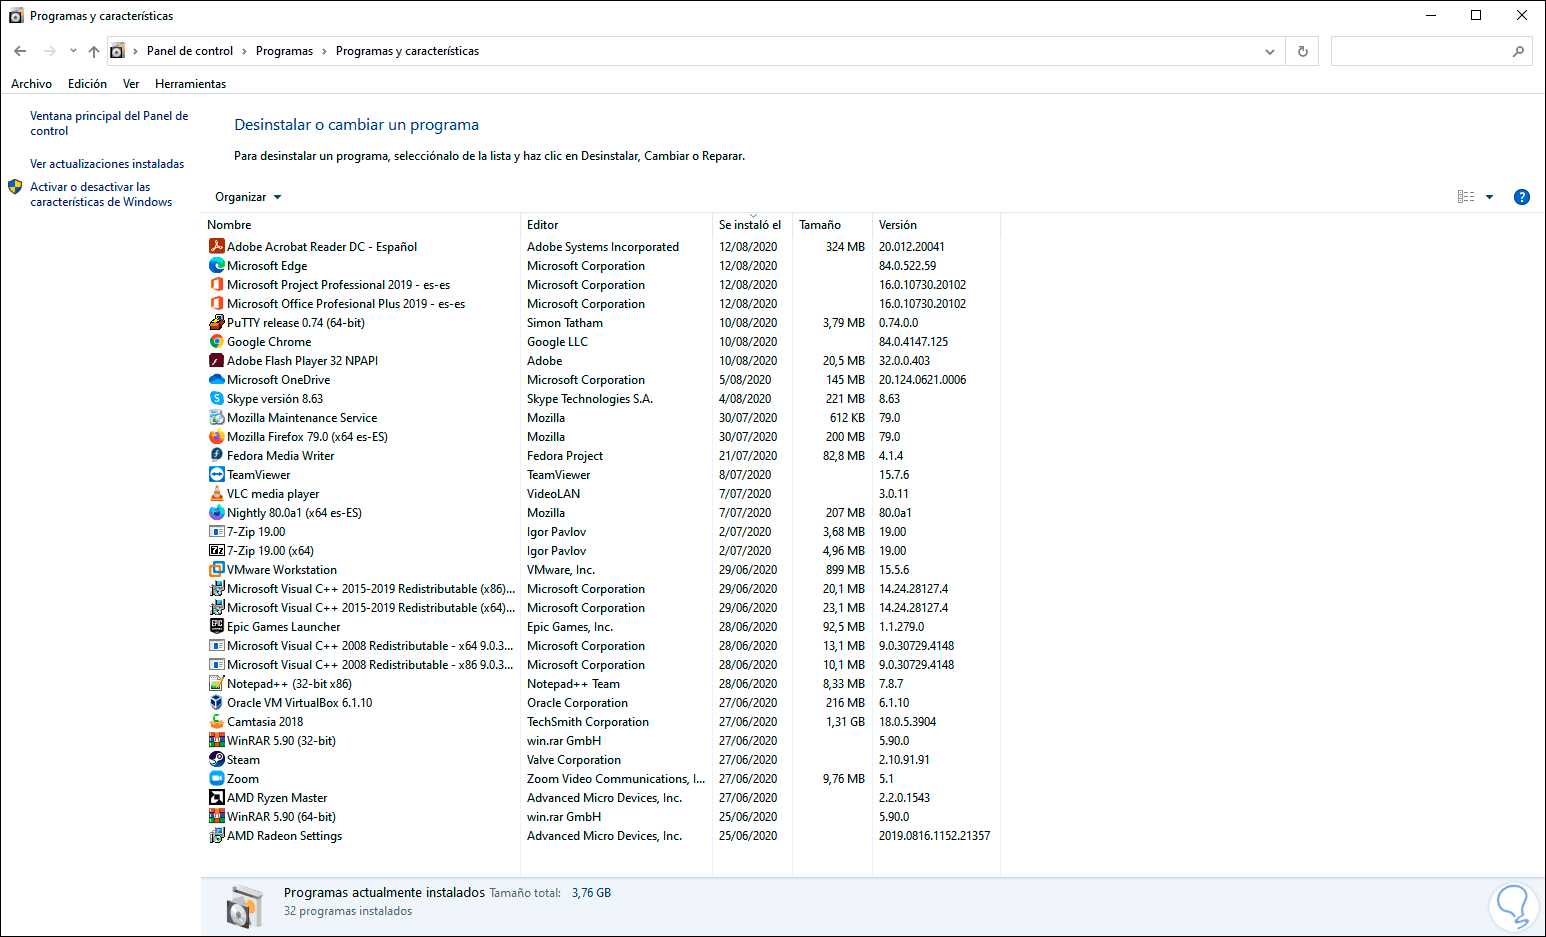The image size is (1546, 937).
Task: Expand the chevron after Panel de control
Action: point(244,51)
